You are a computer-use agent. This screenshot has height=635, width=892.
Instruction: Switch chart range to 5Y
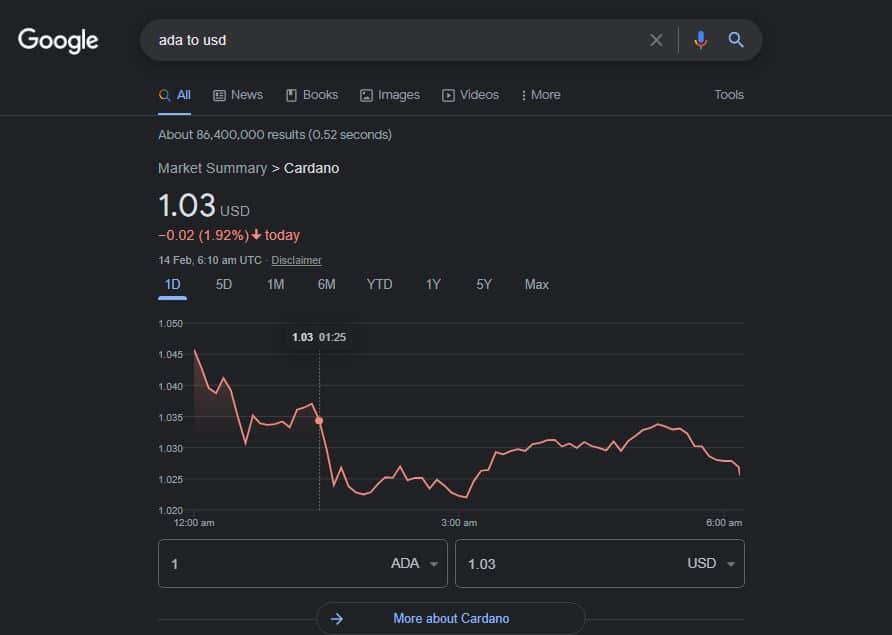point(484,284)
